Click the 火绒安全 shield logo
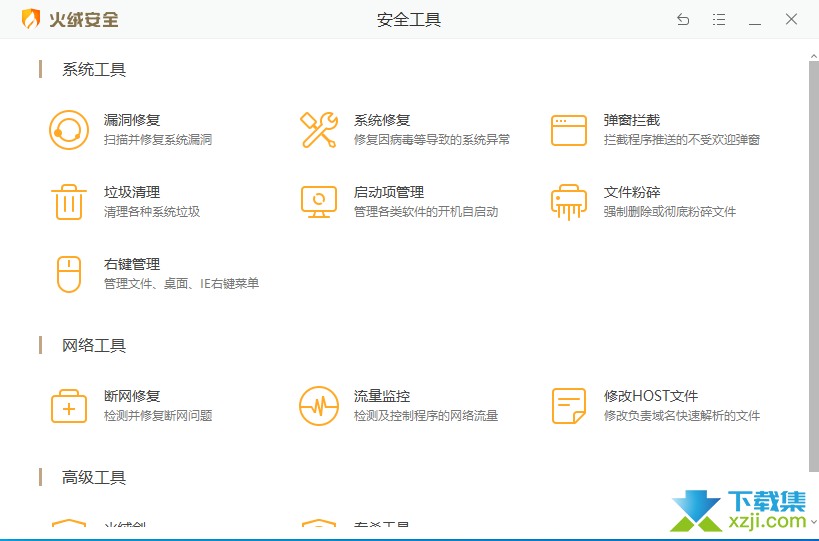Viewport: 819px width, 541px height. (x=31, y=19)
